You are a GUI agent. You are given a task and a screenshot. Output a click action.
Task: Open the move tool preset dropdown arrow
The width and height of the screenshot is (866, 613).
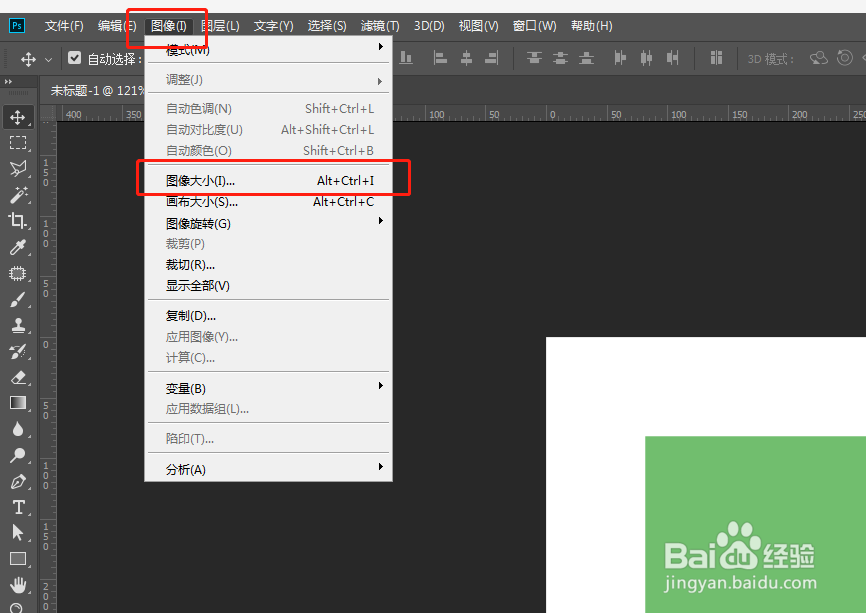[49, 60]
